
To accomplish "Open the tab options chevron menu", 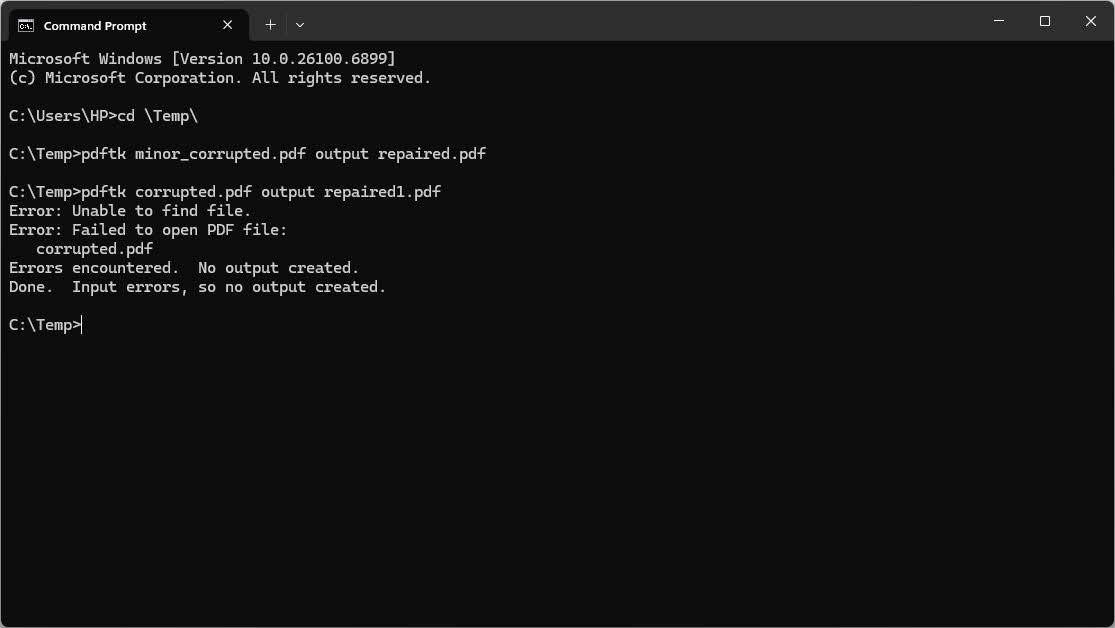I will point(299,24).
